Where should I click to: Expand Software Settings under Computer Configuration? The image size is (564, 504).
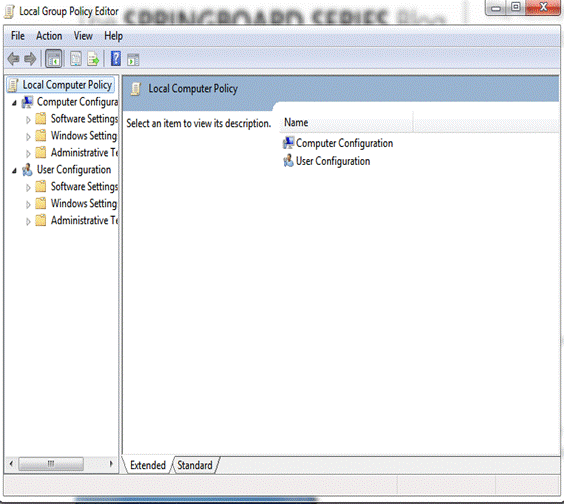click(28, 120)
